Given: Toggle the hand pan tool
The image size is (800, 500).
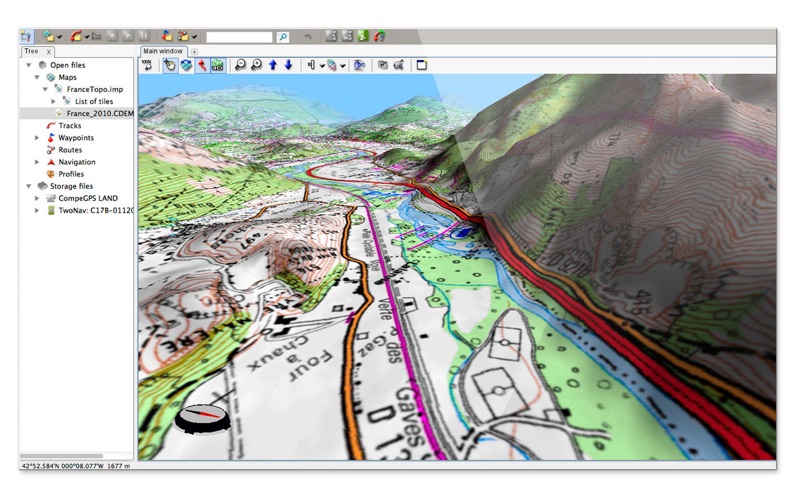Looking at the screenshot, I should (170, 65).
